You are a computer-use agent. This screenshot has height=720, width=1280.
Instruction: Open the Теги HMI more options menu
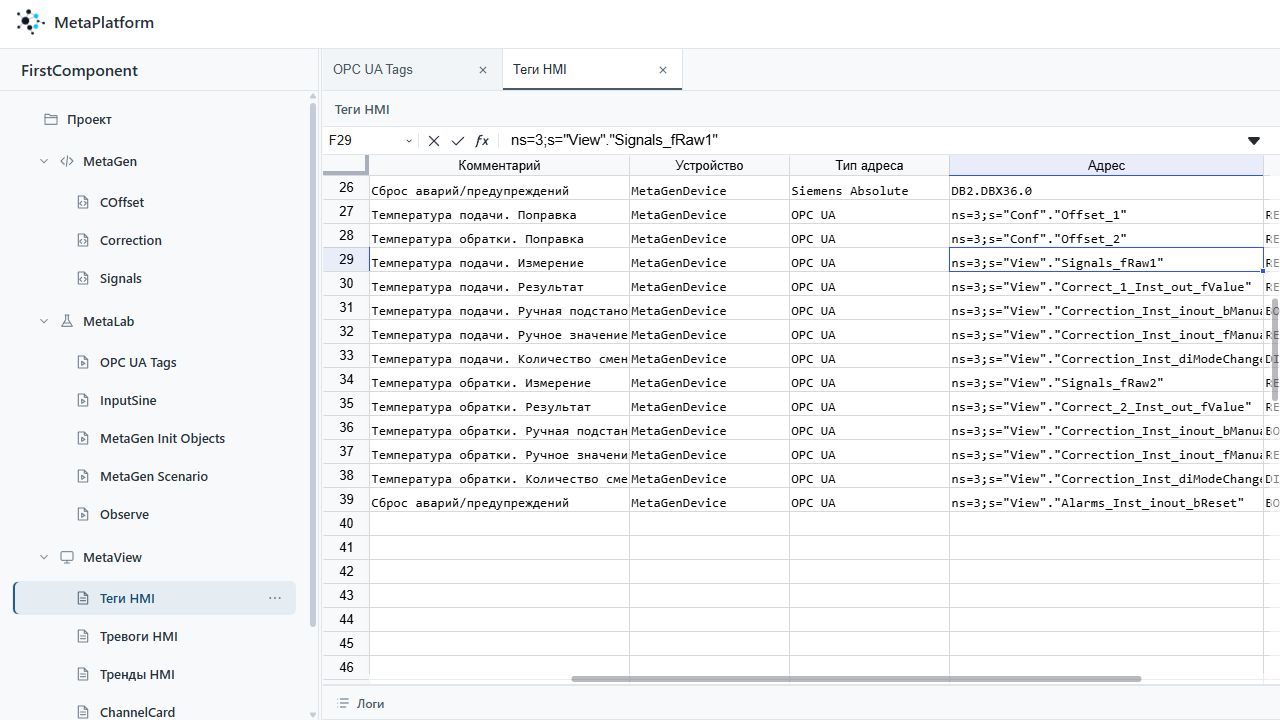(275, 598)
